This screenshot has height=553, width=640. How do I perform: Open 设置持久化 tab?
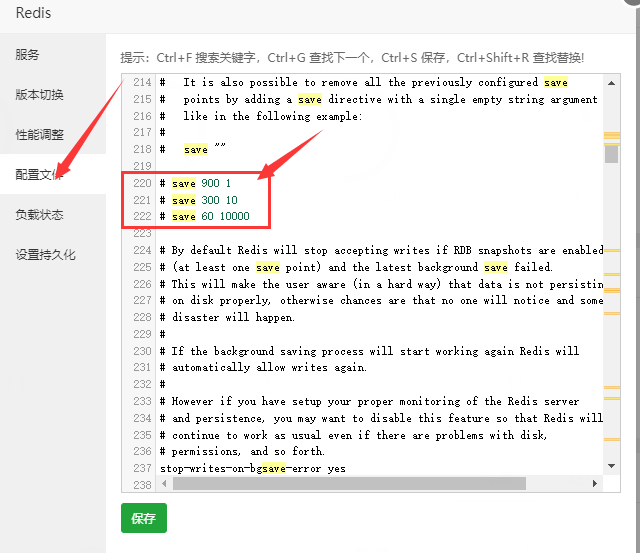click(x=45, y=254)
